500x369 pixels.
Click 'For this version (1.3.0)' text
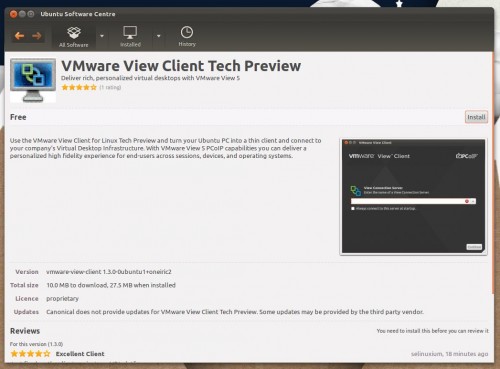tap(36, 344)
